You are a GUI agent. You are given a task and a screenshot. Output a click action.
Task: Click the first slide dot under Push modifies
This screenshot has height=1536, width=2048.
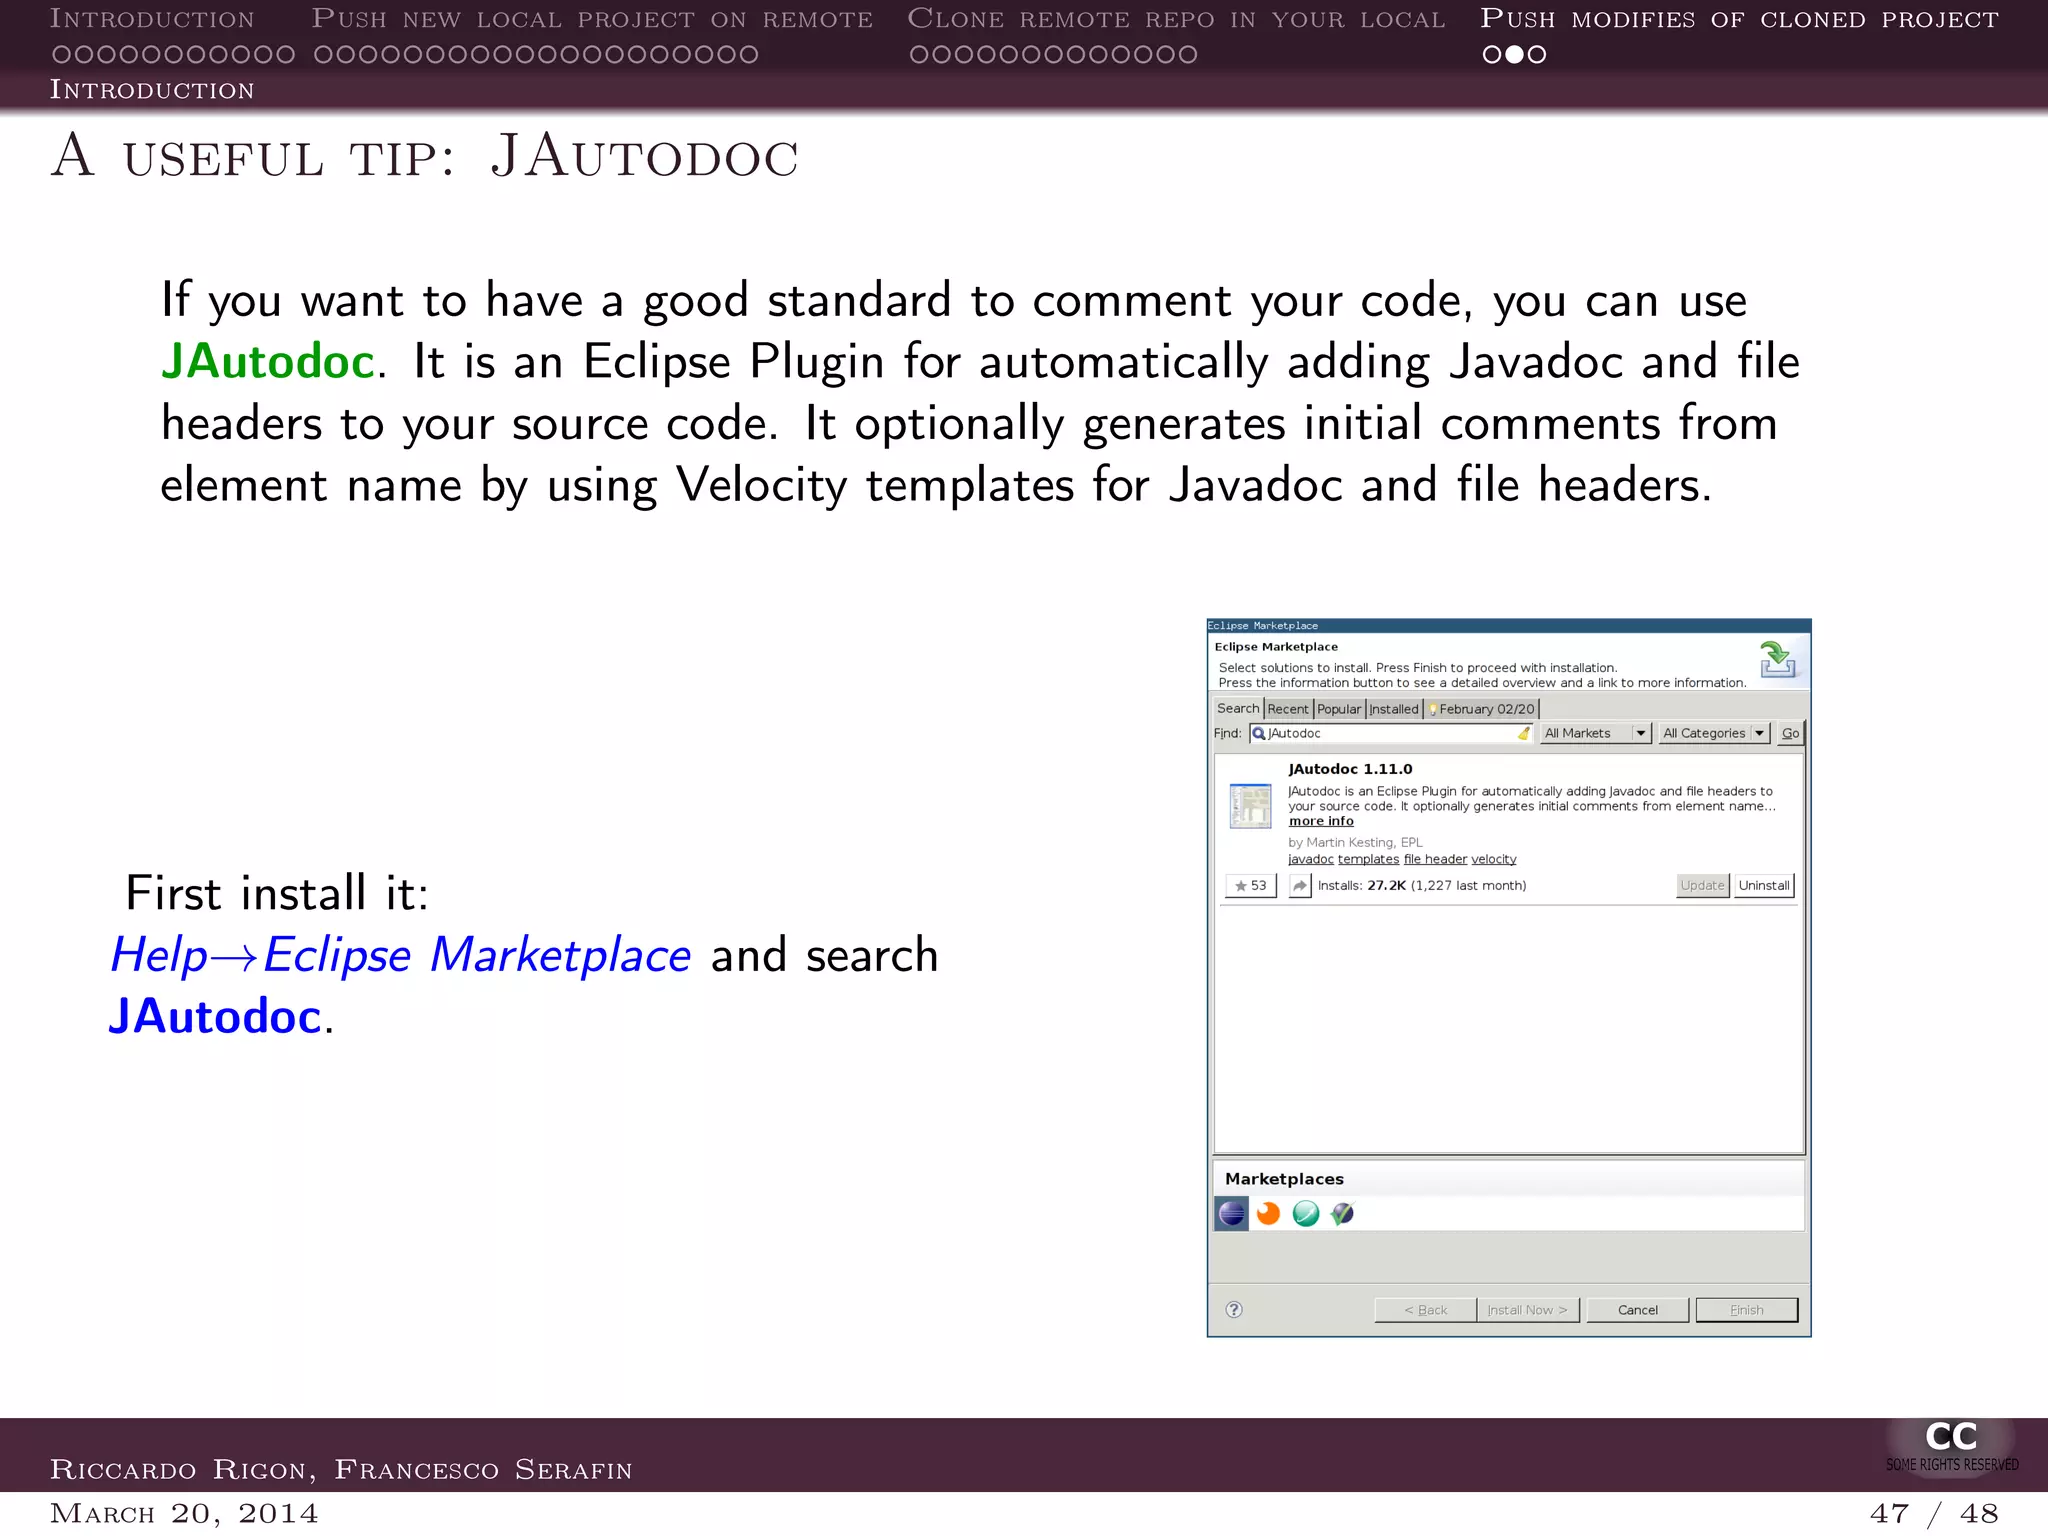coord(1492,55)
